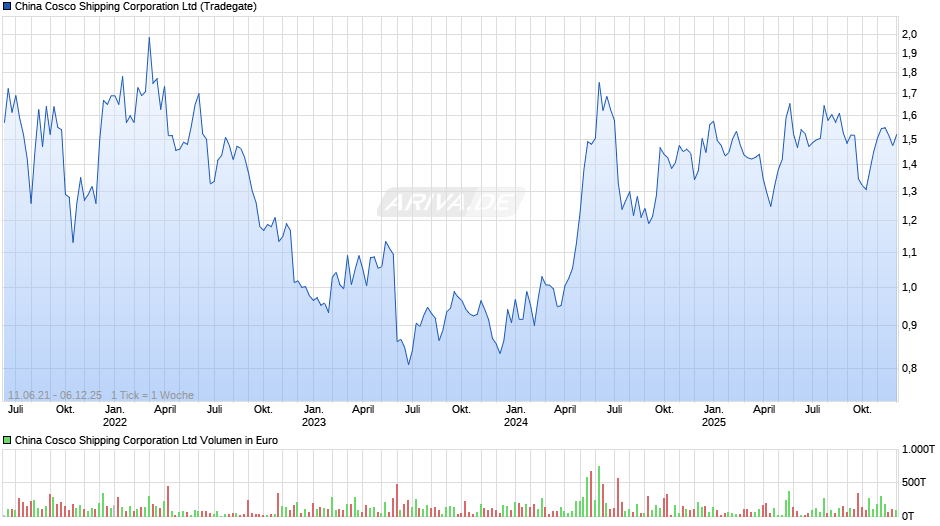This screenshot has width=940, height=526.
Task: Click the 'China Cosco Shipping Corporation Ltd Volumen in Euro' title
Action: point(146,440)
